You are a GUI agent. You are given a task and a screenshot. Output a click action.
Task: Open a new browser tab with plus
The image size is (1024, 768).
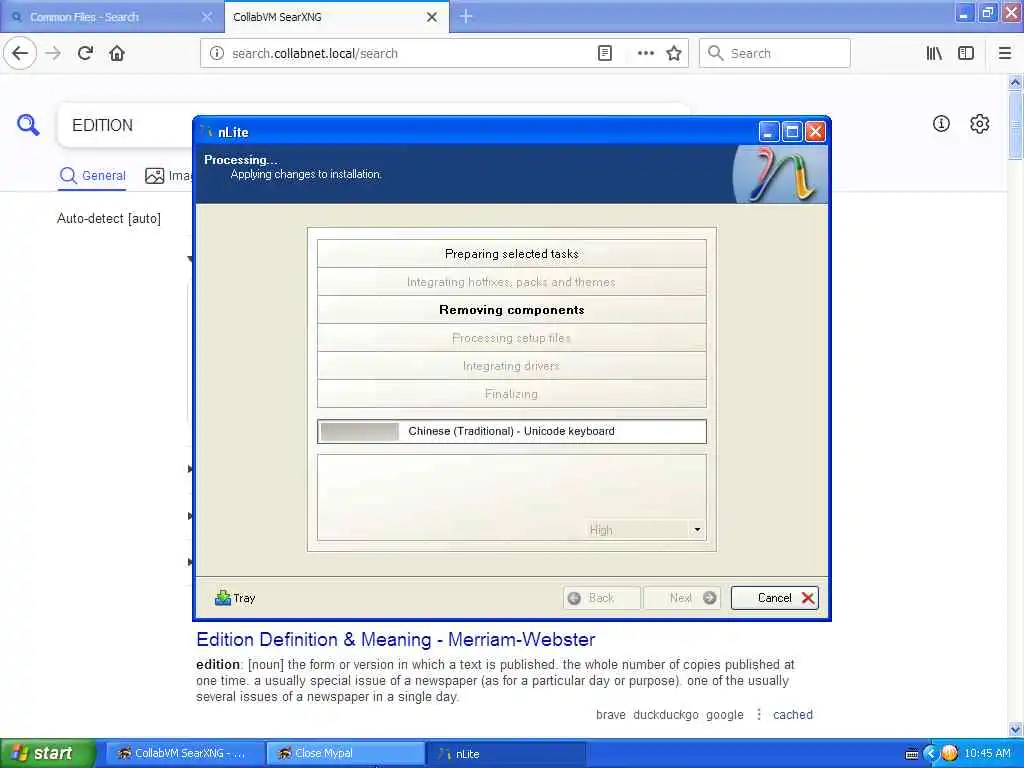point(466,16)
